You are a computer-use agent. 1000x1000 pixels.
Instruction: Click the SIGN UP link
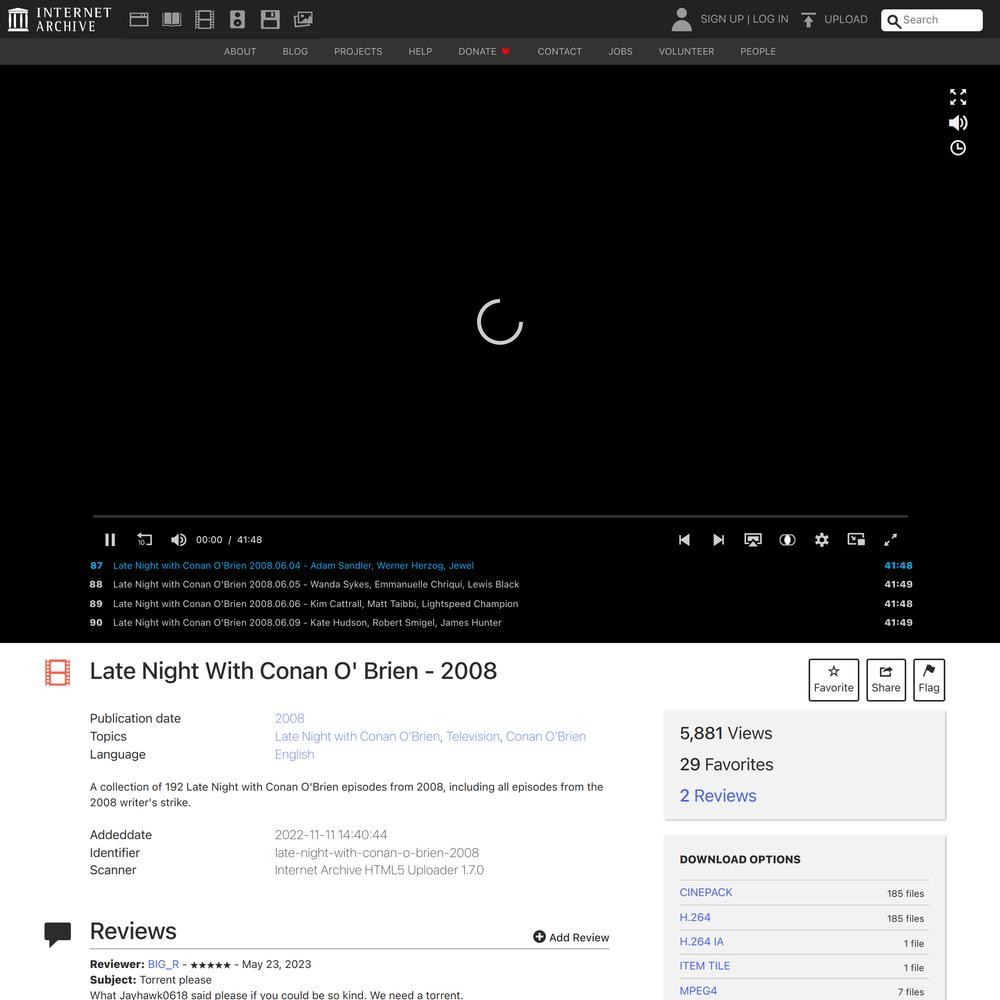pyautogui.click(x=722, y=19)
